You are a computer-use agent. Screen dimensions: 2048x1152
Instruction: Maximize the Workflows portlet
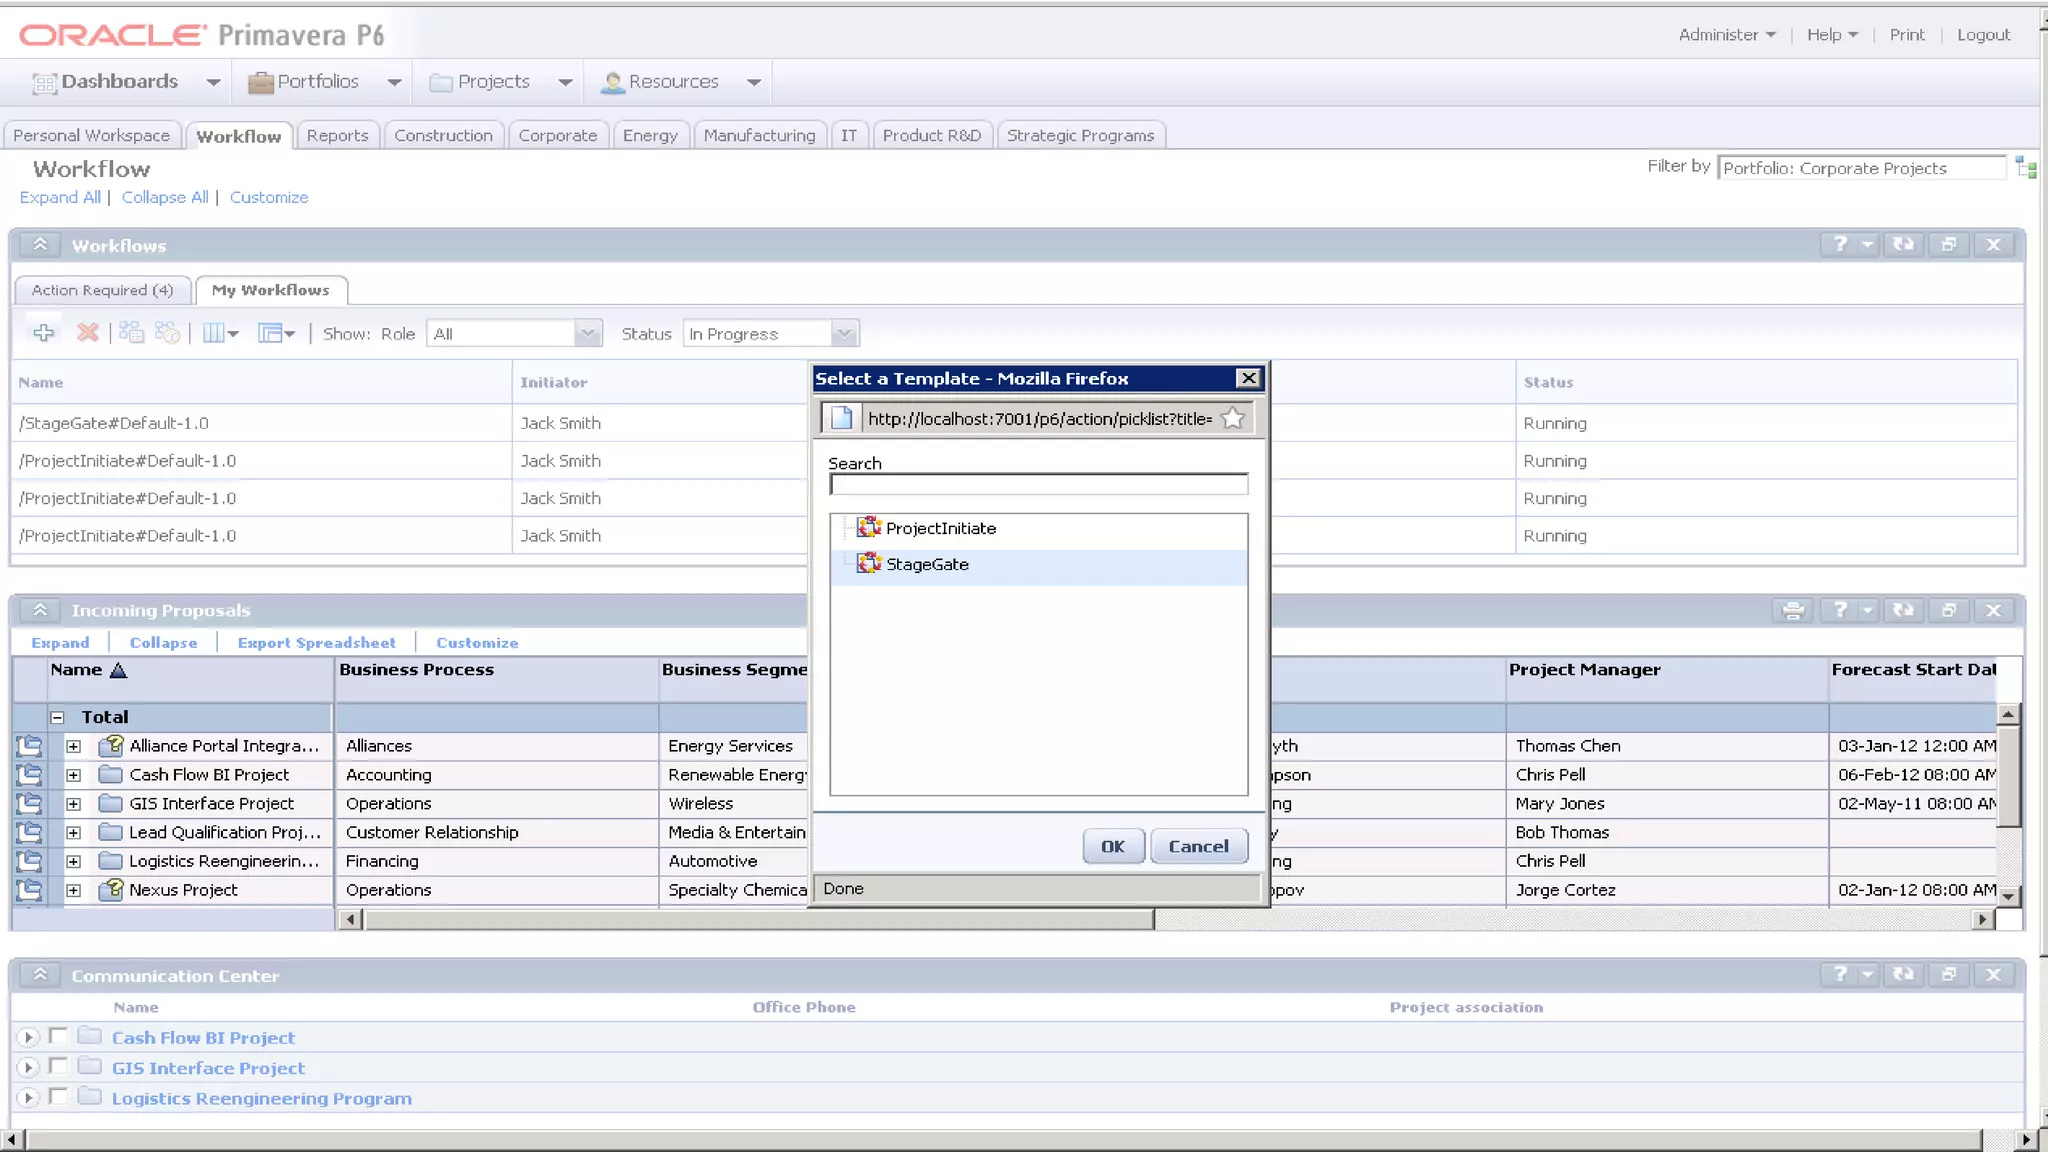click(1948, 244)
